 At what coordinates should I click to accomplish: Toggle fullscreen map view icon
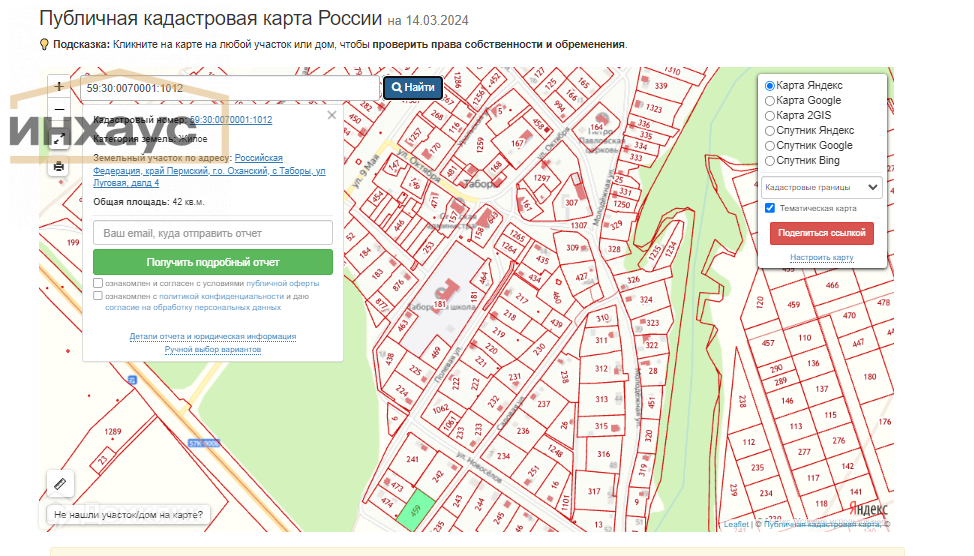tap(59, 140)
